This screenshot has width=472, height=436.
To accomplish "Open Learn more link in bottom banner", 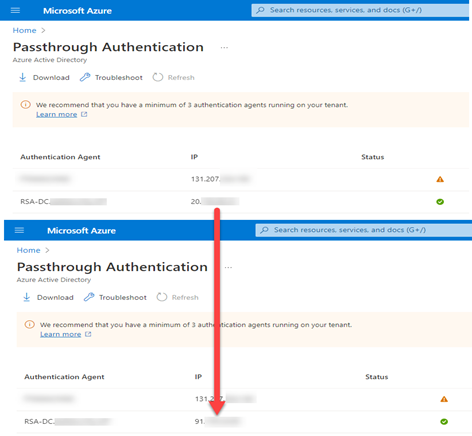I will 61,334.
